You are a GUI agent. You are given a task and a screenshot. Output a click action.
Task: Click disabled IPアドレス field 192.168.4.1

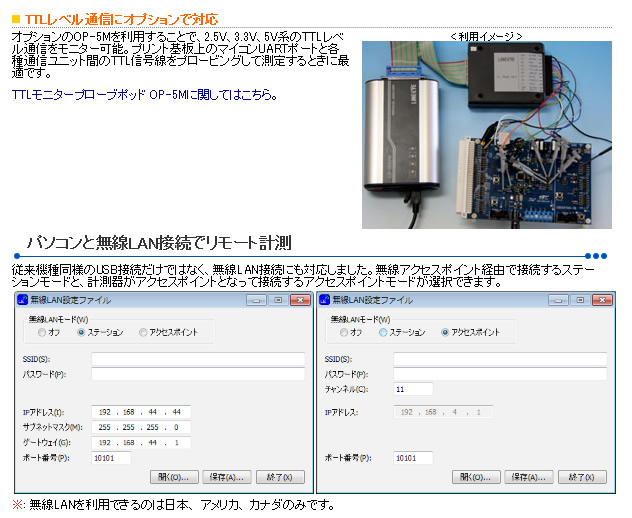coord(443,412)
